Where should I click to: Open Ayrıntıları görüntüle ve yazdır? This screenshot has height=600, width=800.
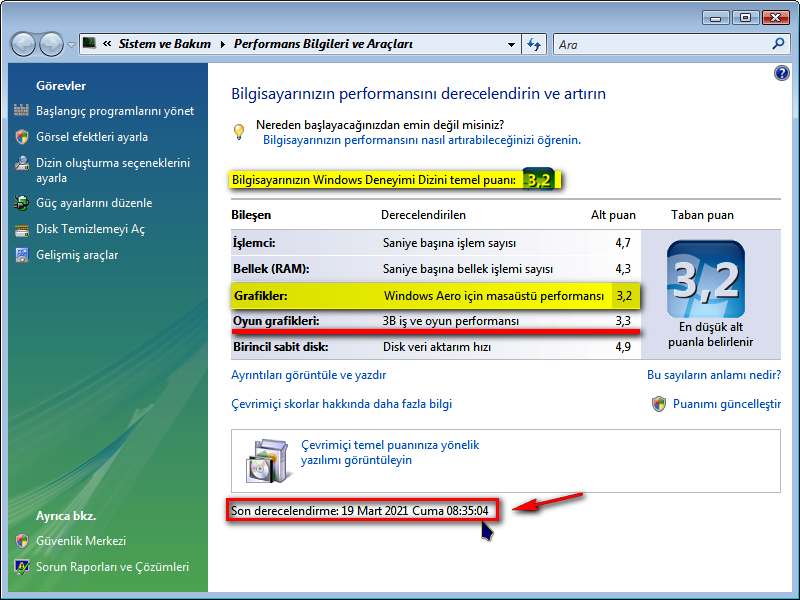(x=309, y=375)
